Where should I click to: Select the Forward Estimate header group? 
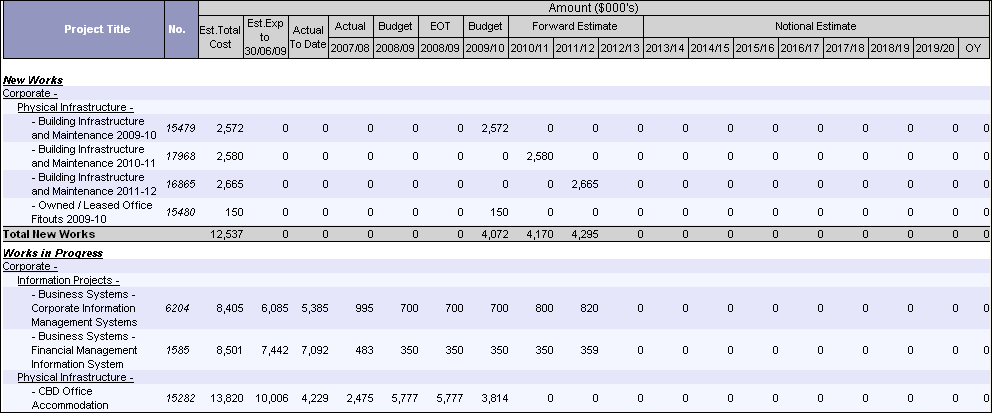coord(574,25)
